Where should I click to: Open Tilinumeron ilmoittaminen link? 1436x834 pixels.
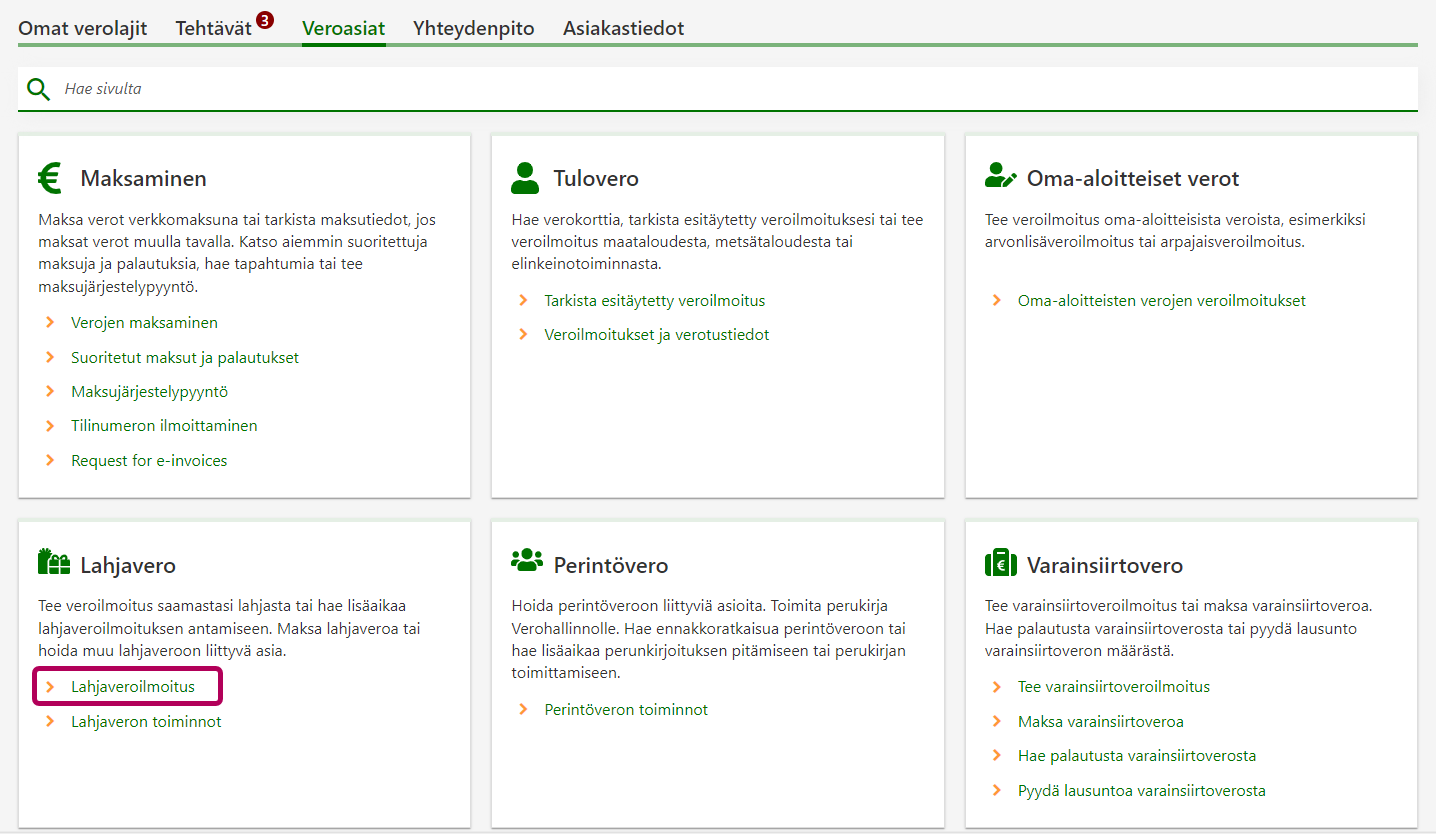point(164,426)
